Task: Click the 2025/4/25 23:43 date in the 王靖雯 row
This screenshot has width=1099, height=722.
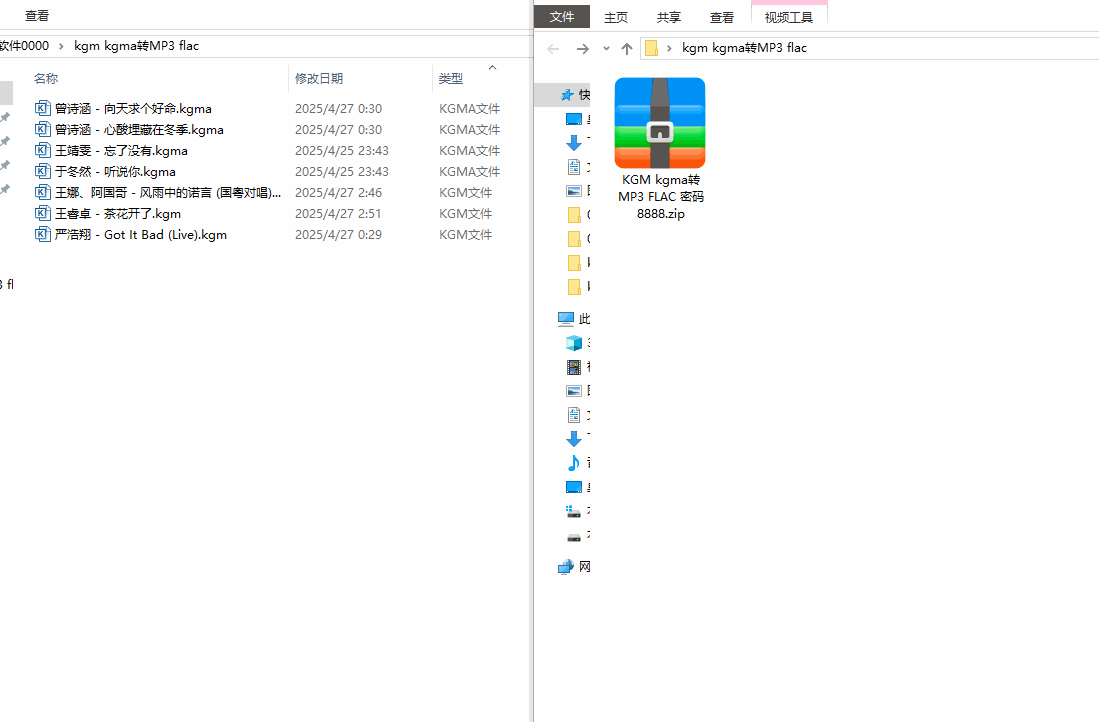Action: (342, 151)
